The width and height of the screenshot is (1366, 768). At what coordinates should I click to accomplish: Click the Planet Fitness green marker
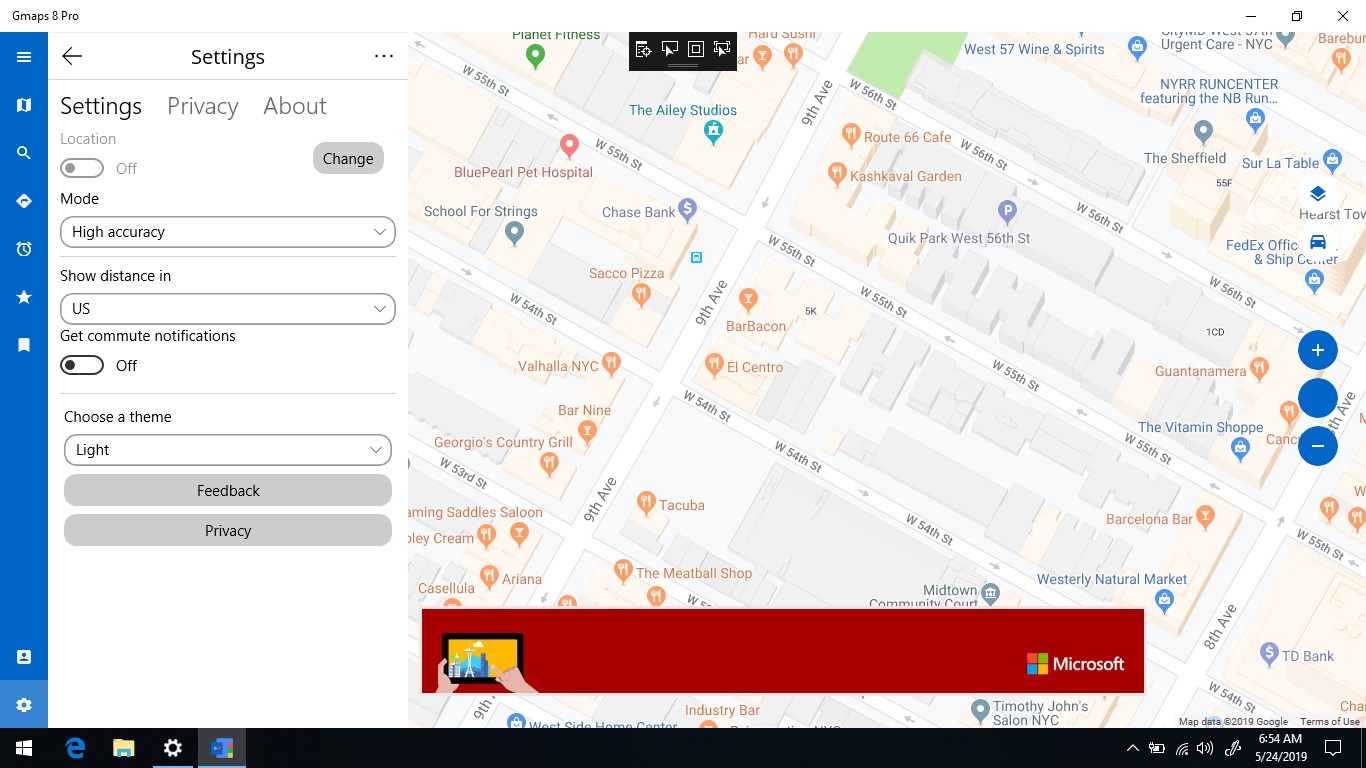point(535,56)
